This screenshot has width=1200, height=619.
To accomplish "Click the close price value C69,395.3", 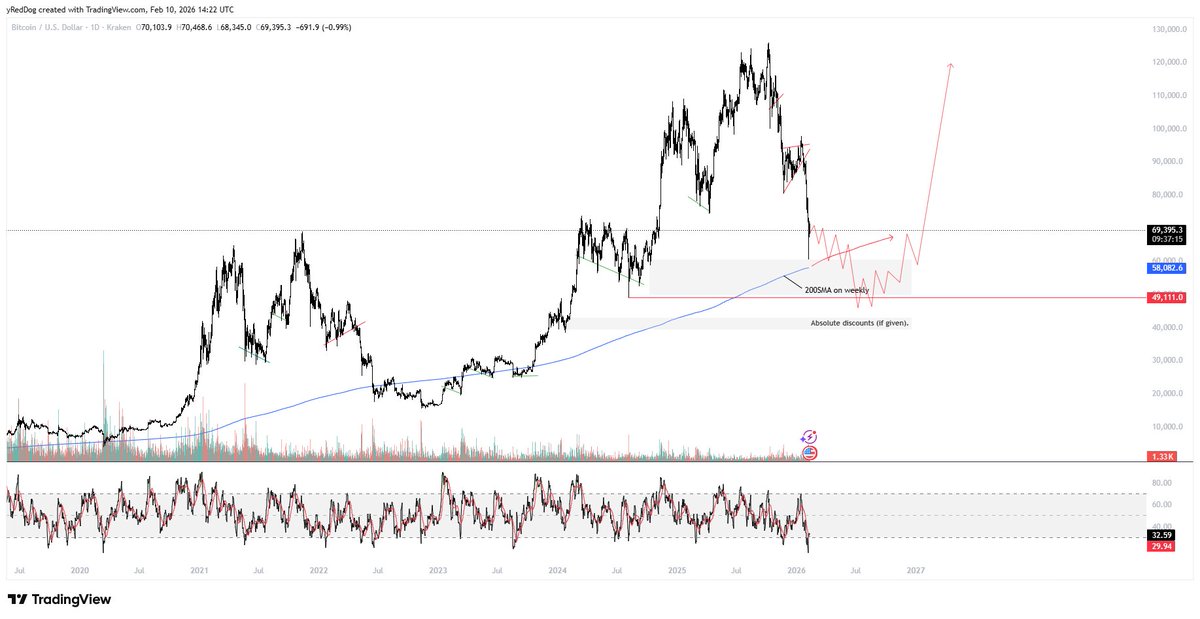I will (x=275, y=28).
